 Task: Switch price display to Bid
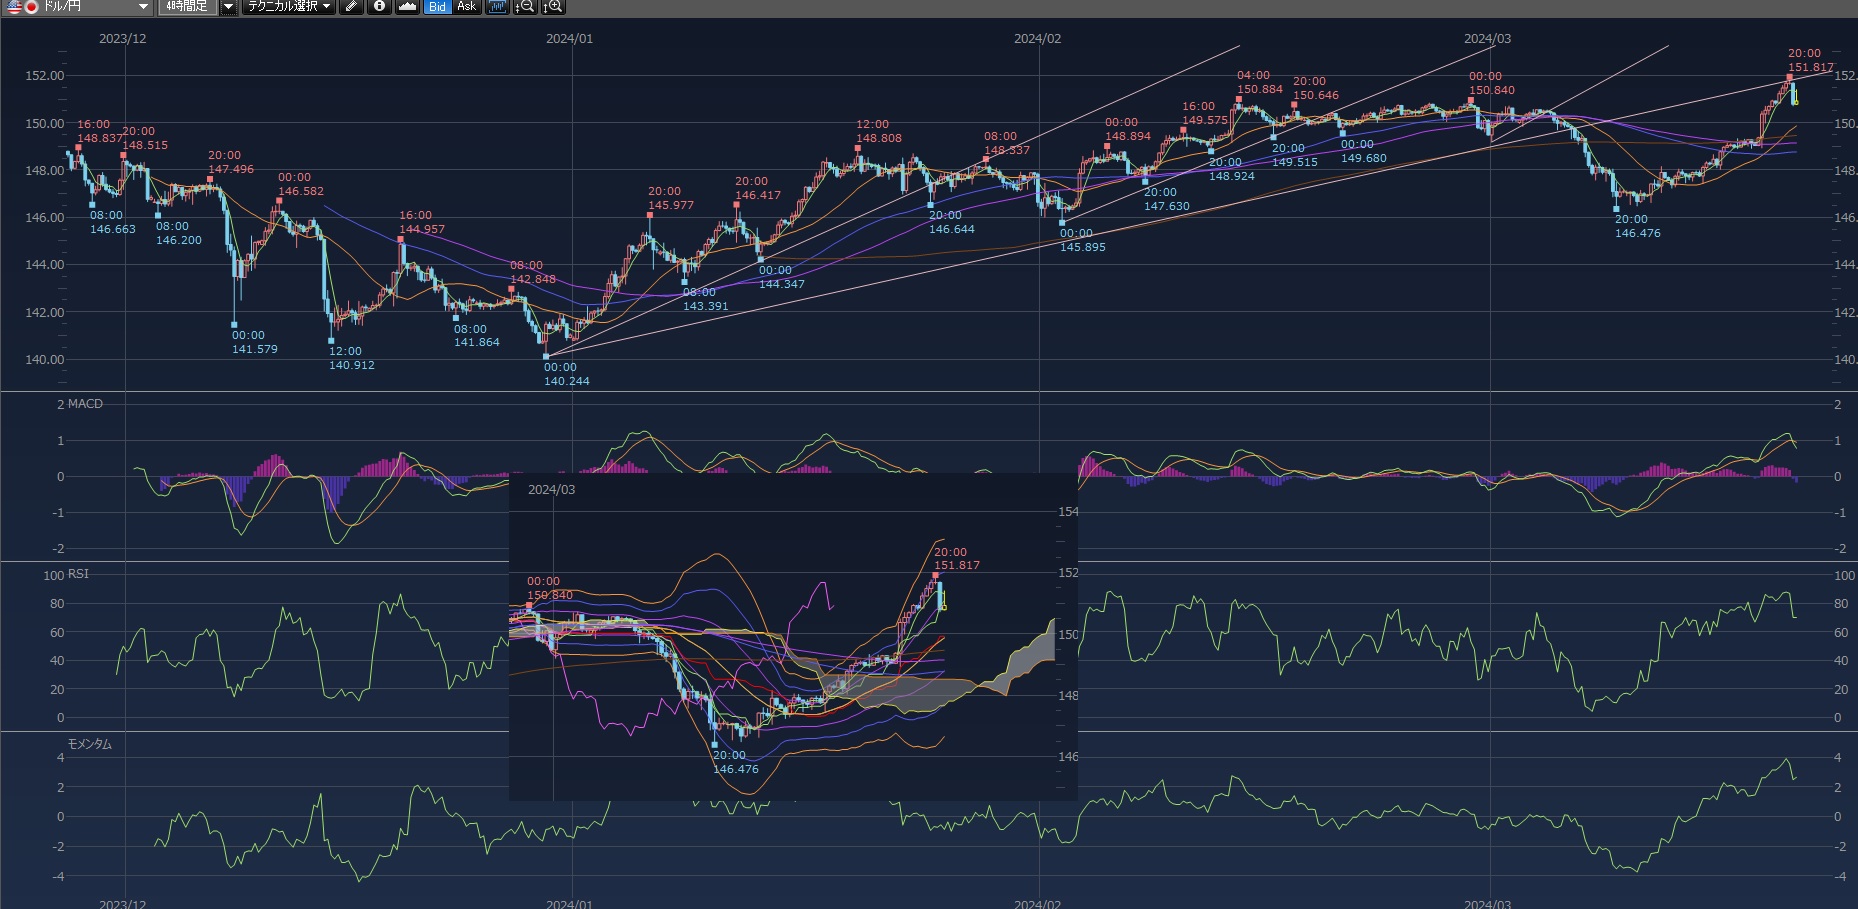(437, 7)
